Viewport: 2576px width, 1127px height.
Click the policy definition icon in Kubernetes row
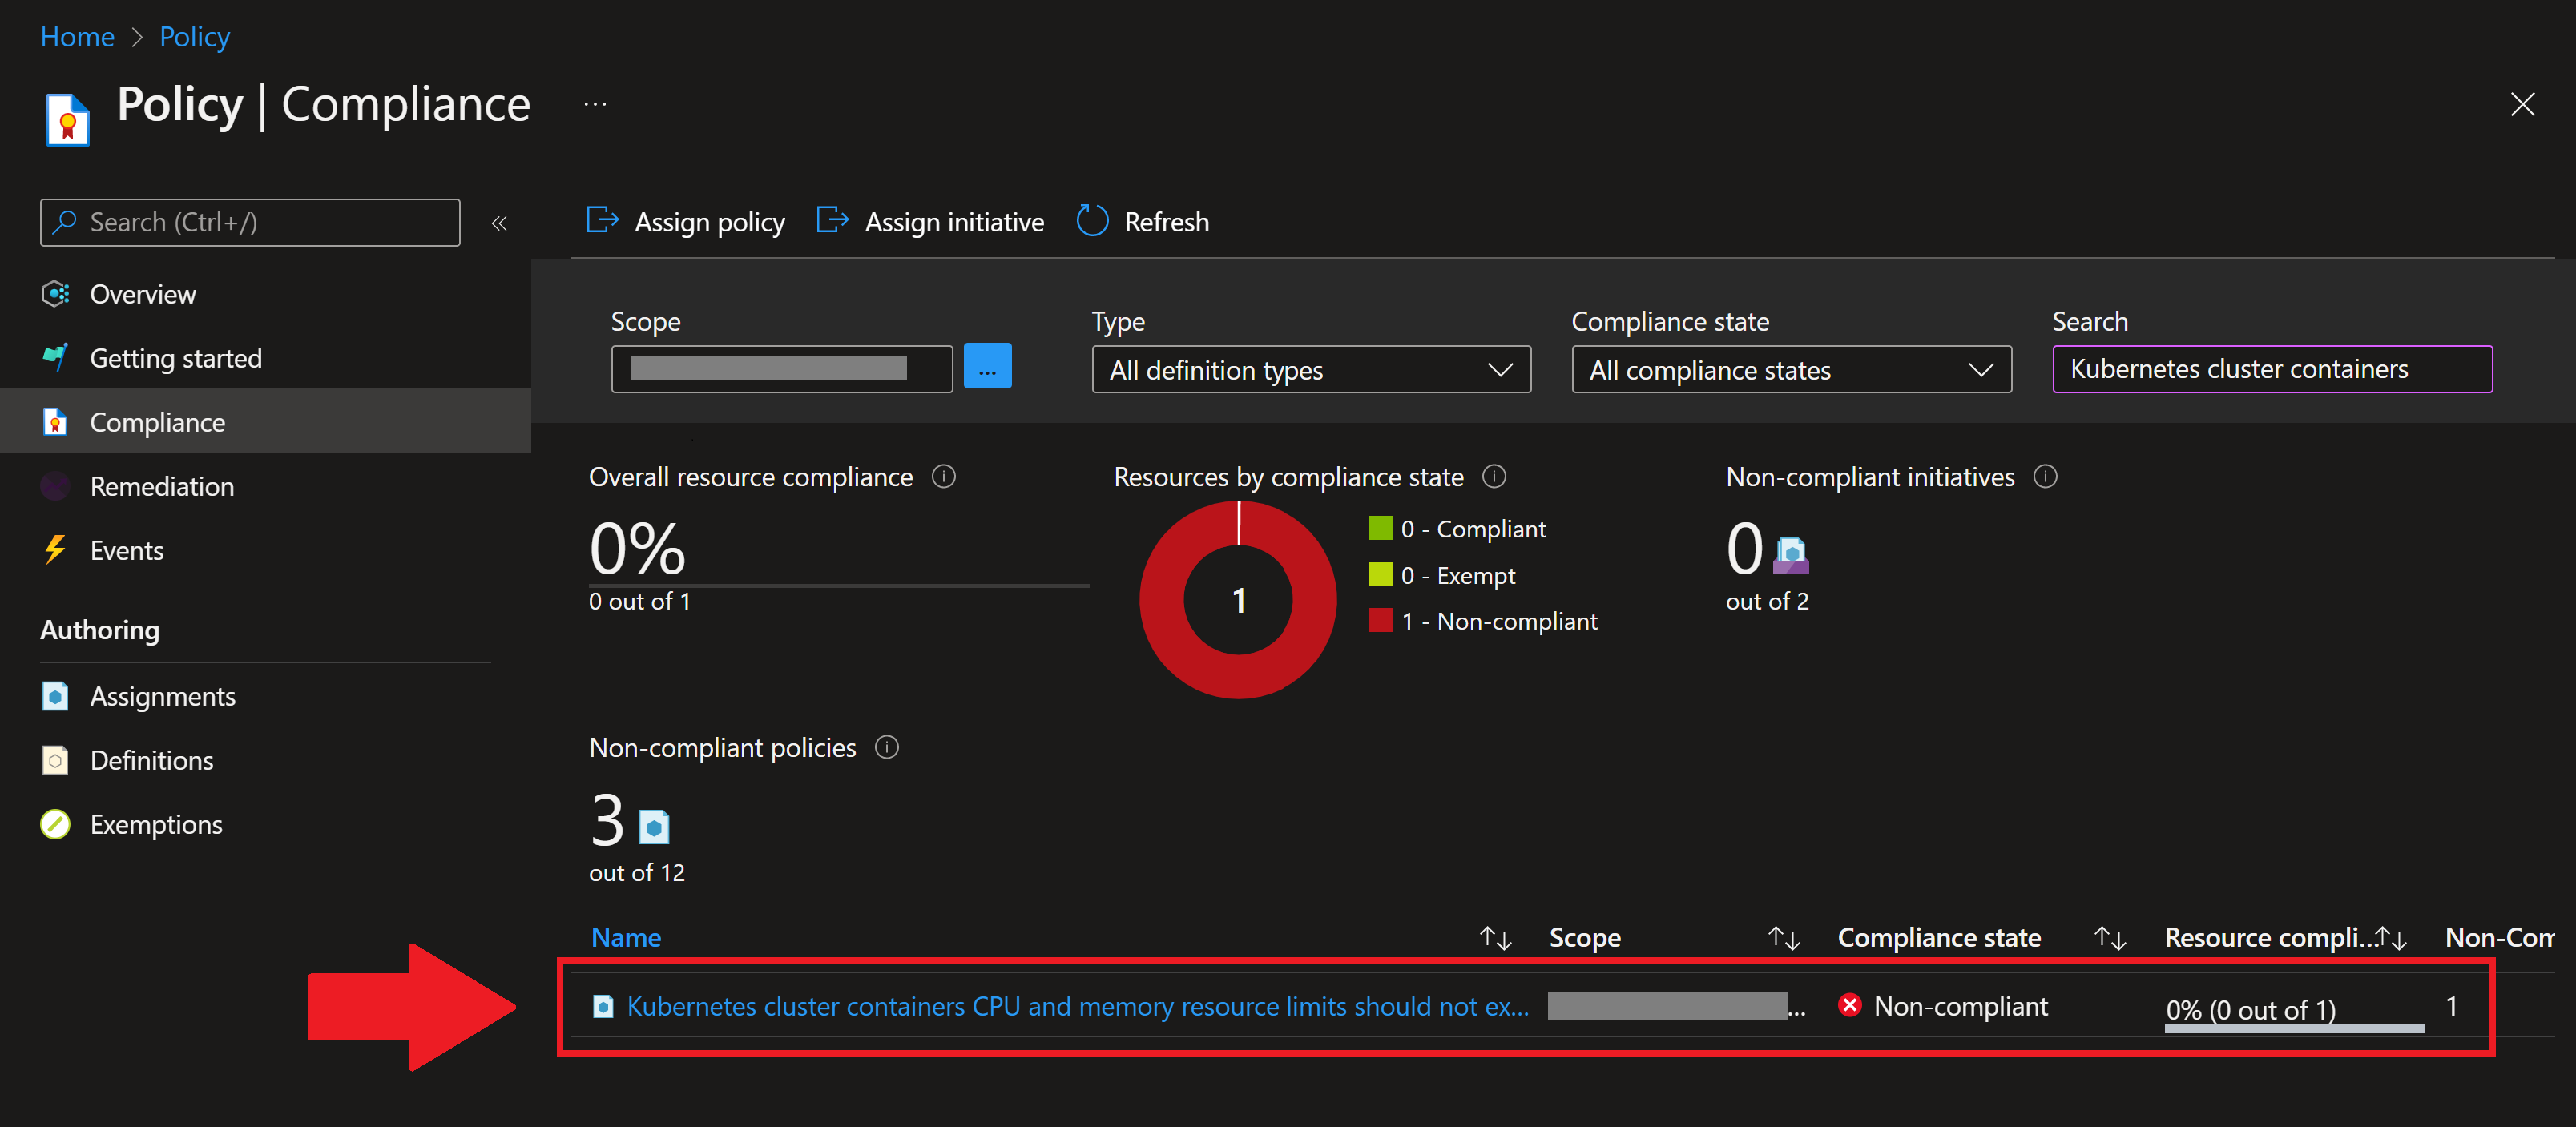click(x=603, y=1006)
